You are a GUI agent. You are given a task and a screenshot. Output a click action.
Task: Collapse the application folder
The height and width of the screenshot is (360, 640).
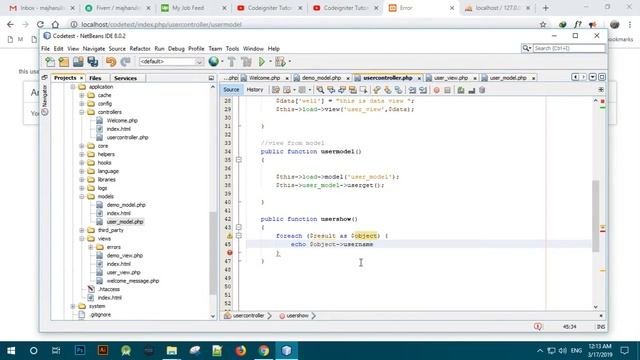point(73,87)
